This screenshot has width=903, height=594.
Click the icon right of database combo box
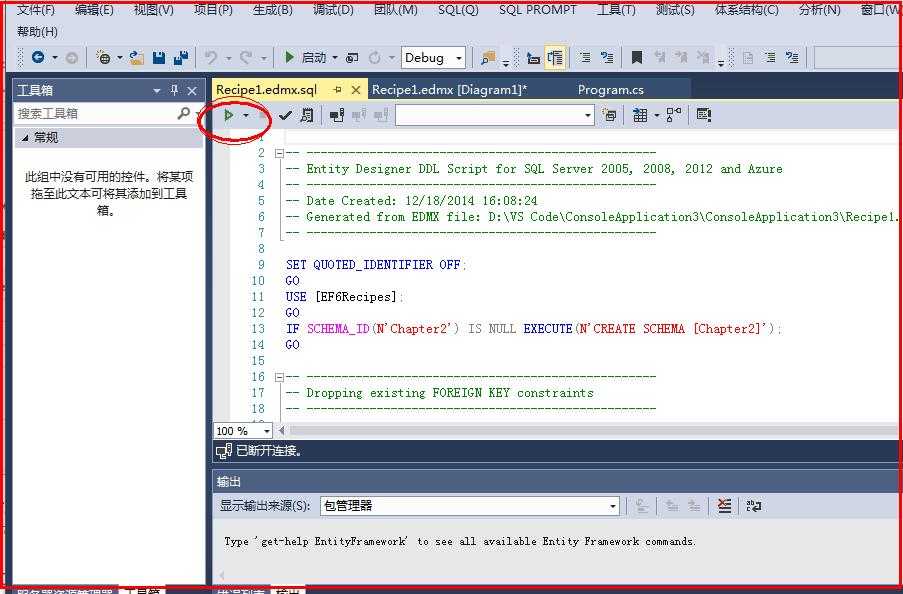(609, 115)
